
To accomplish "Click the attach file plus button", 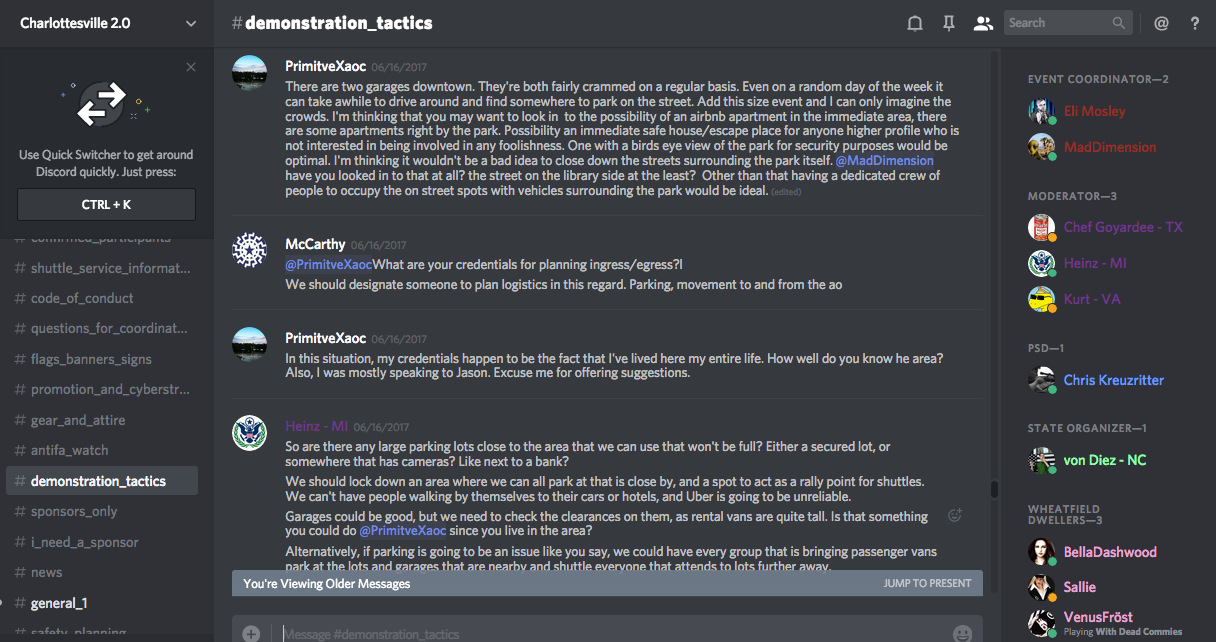I will tap(251, 633).
